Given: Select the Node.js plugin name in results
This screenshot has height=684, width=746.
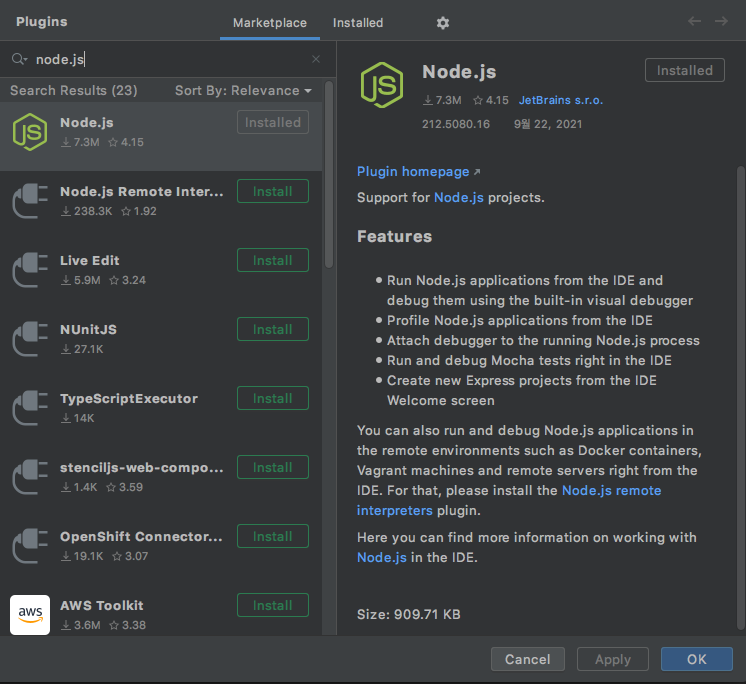Looking at the screenshot, I should (87, 123).
